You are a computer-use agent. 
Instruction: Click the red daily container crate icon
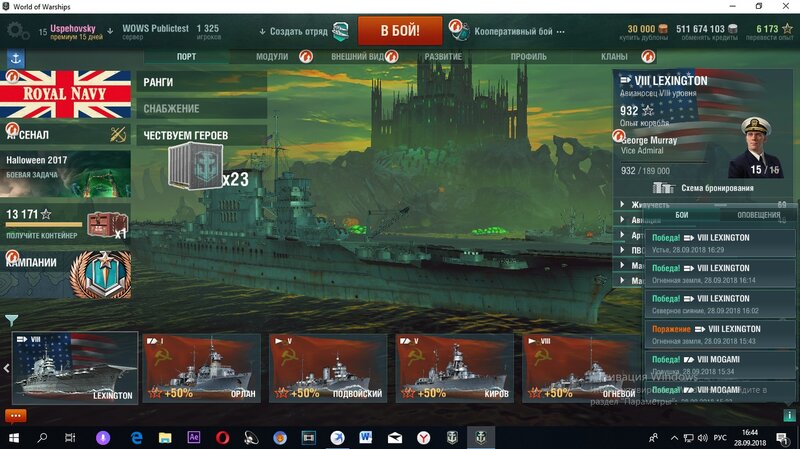tap(107, 224)
